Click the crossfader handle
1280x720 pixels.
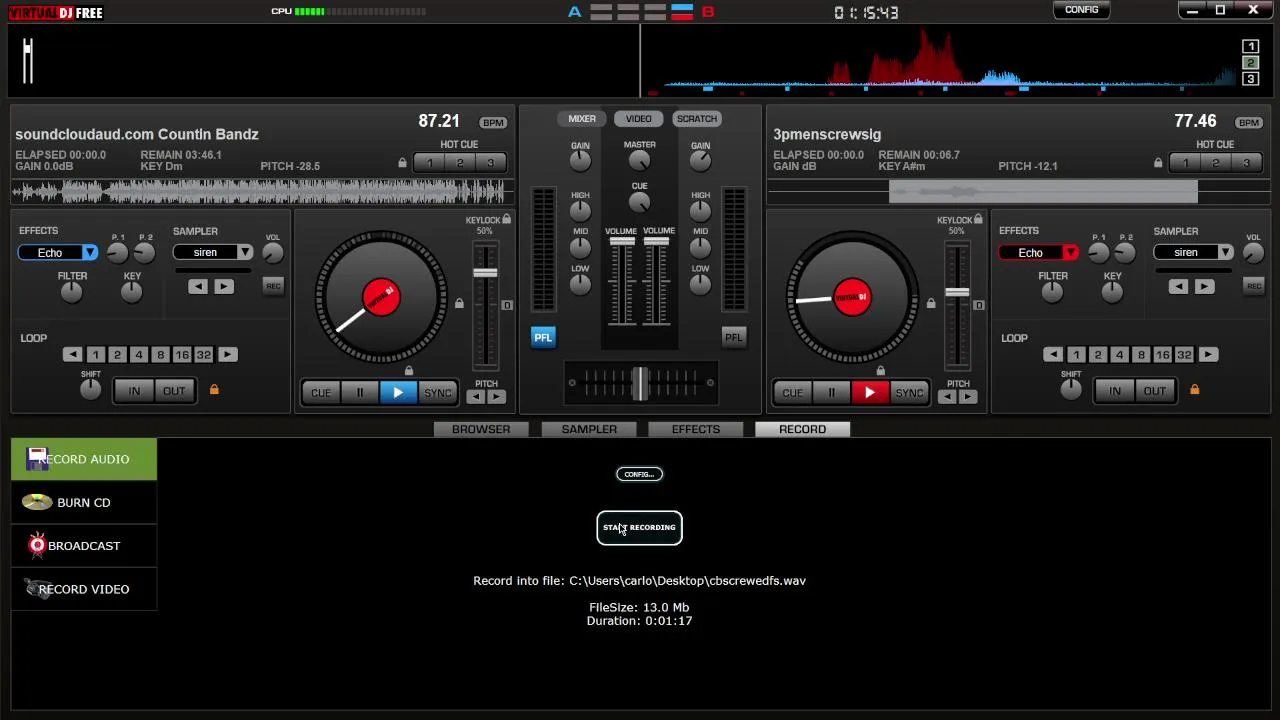click(x=639, y=384)
